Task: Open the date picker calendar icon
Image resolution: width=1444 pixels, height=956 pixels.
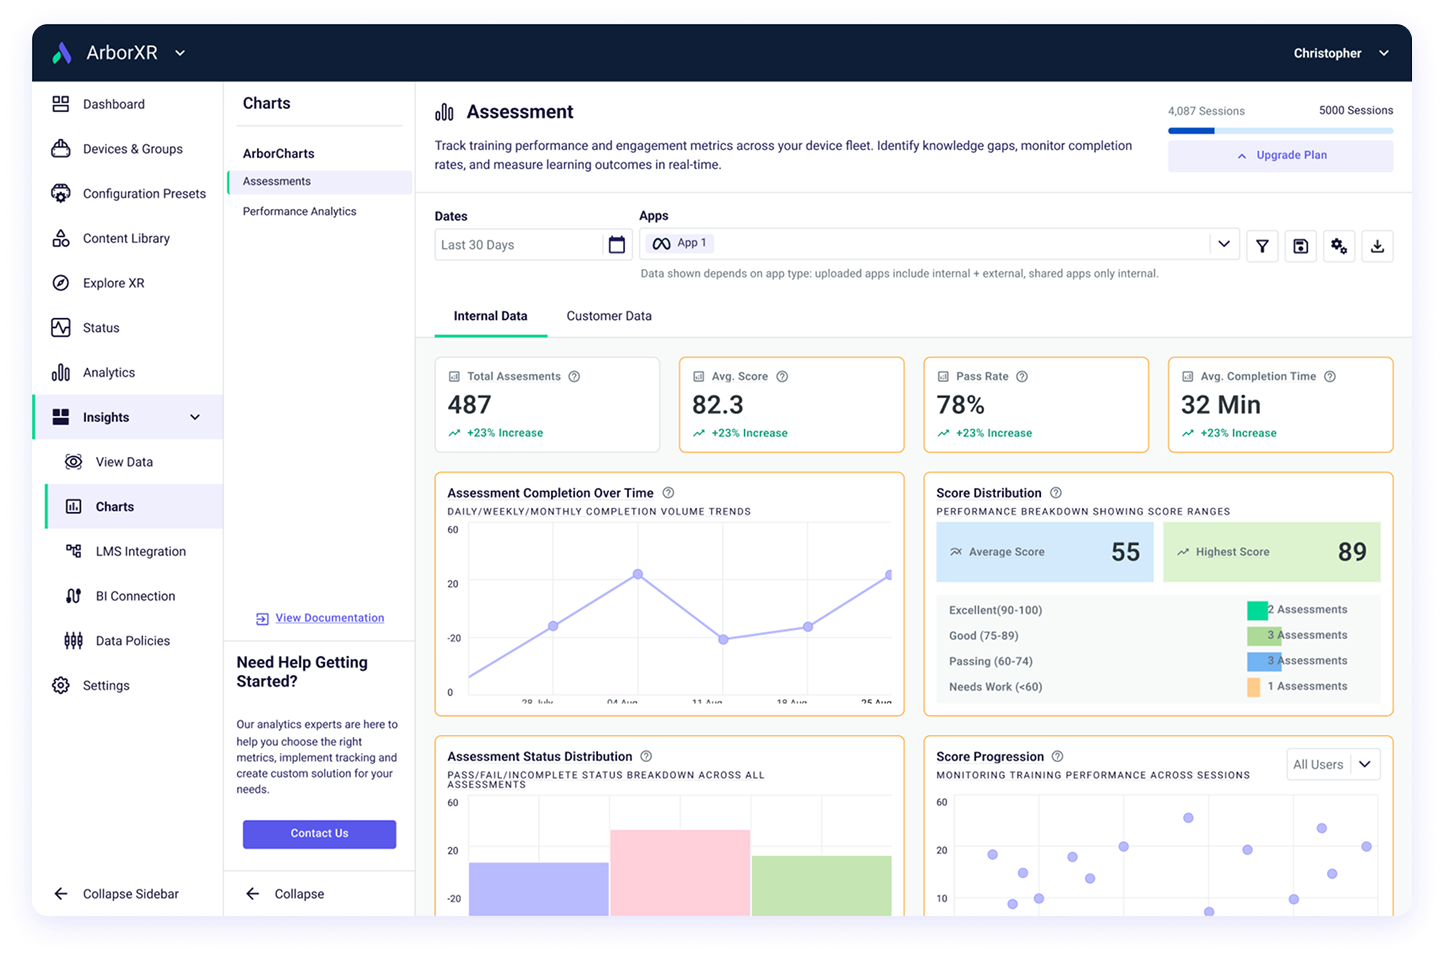Action: tap(617, 243)
